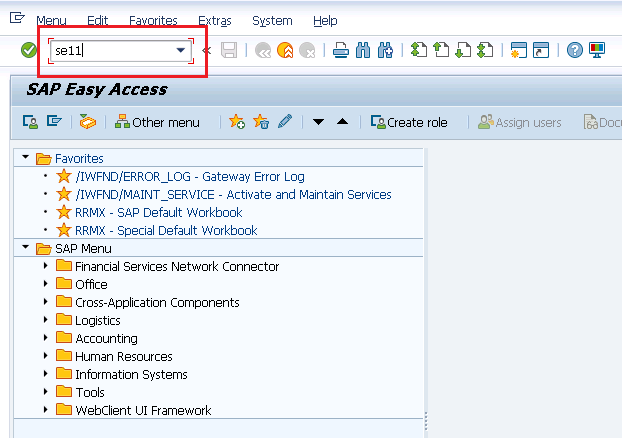The image size is (622, 438).
Task: Expand the Accounting folder
Action: [x=46, y=338]
